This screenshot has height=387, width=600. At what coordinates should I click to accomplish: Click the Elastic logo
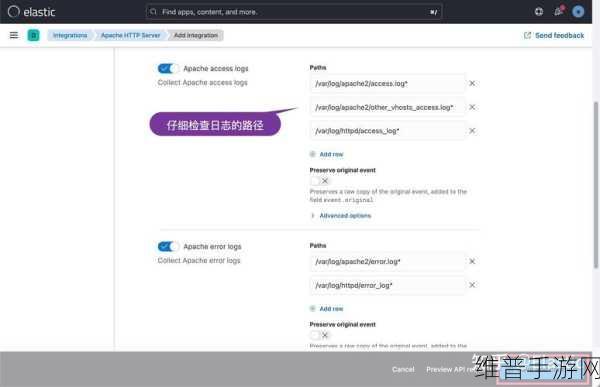pyautogui.click(x=31, y=12)
